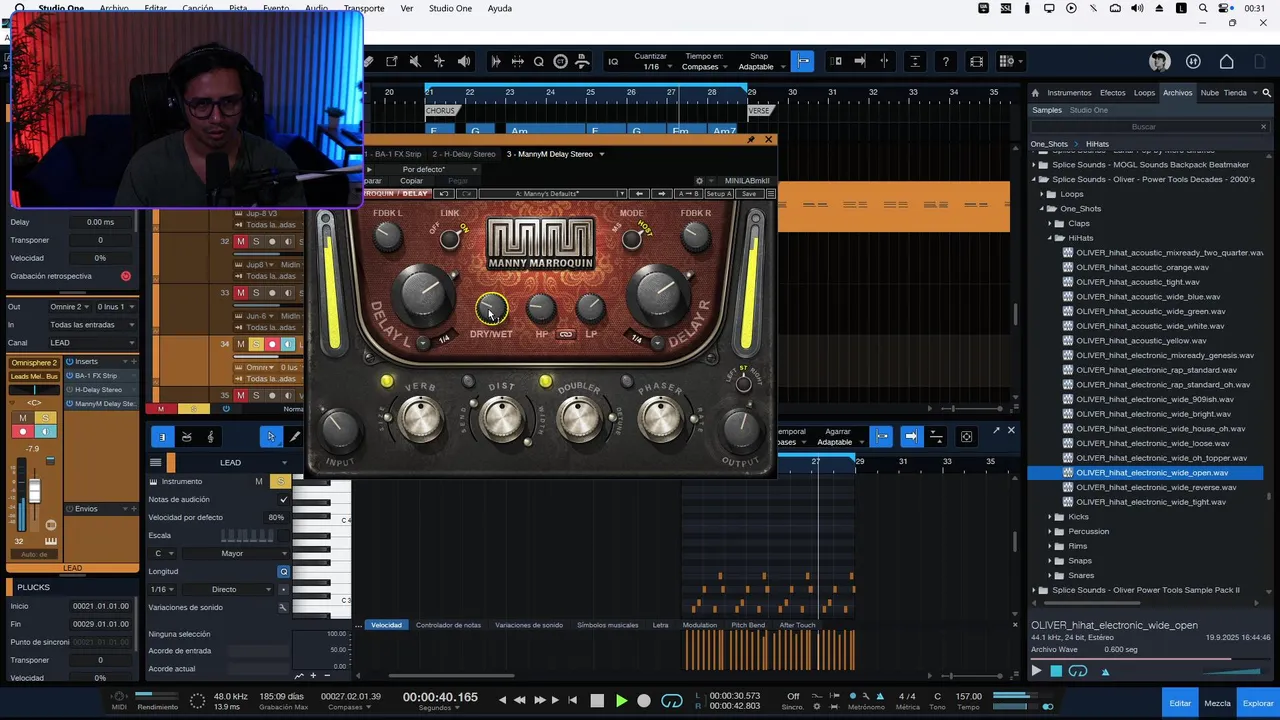
Task: Click the Waves A→B copy button
Action: pyautogui.click(x=689, y=193)
